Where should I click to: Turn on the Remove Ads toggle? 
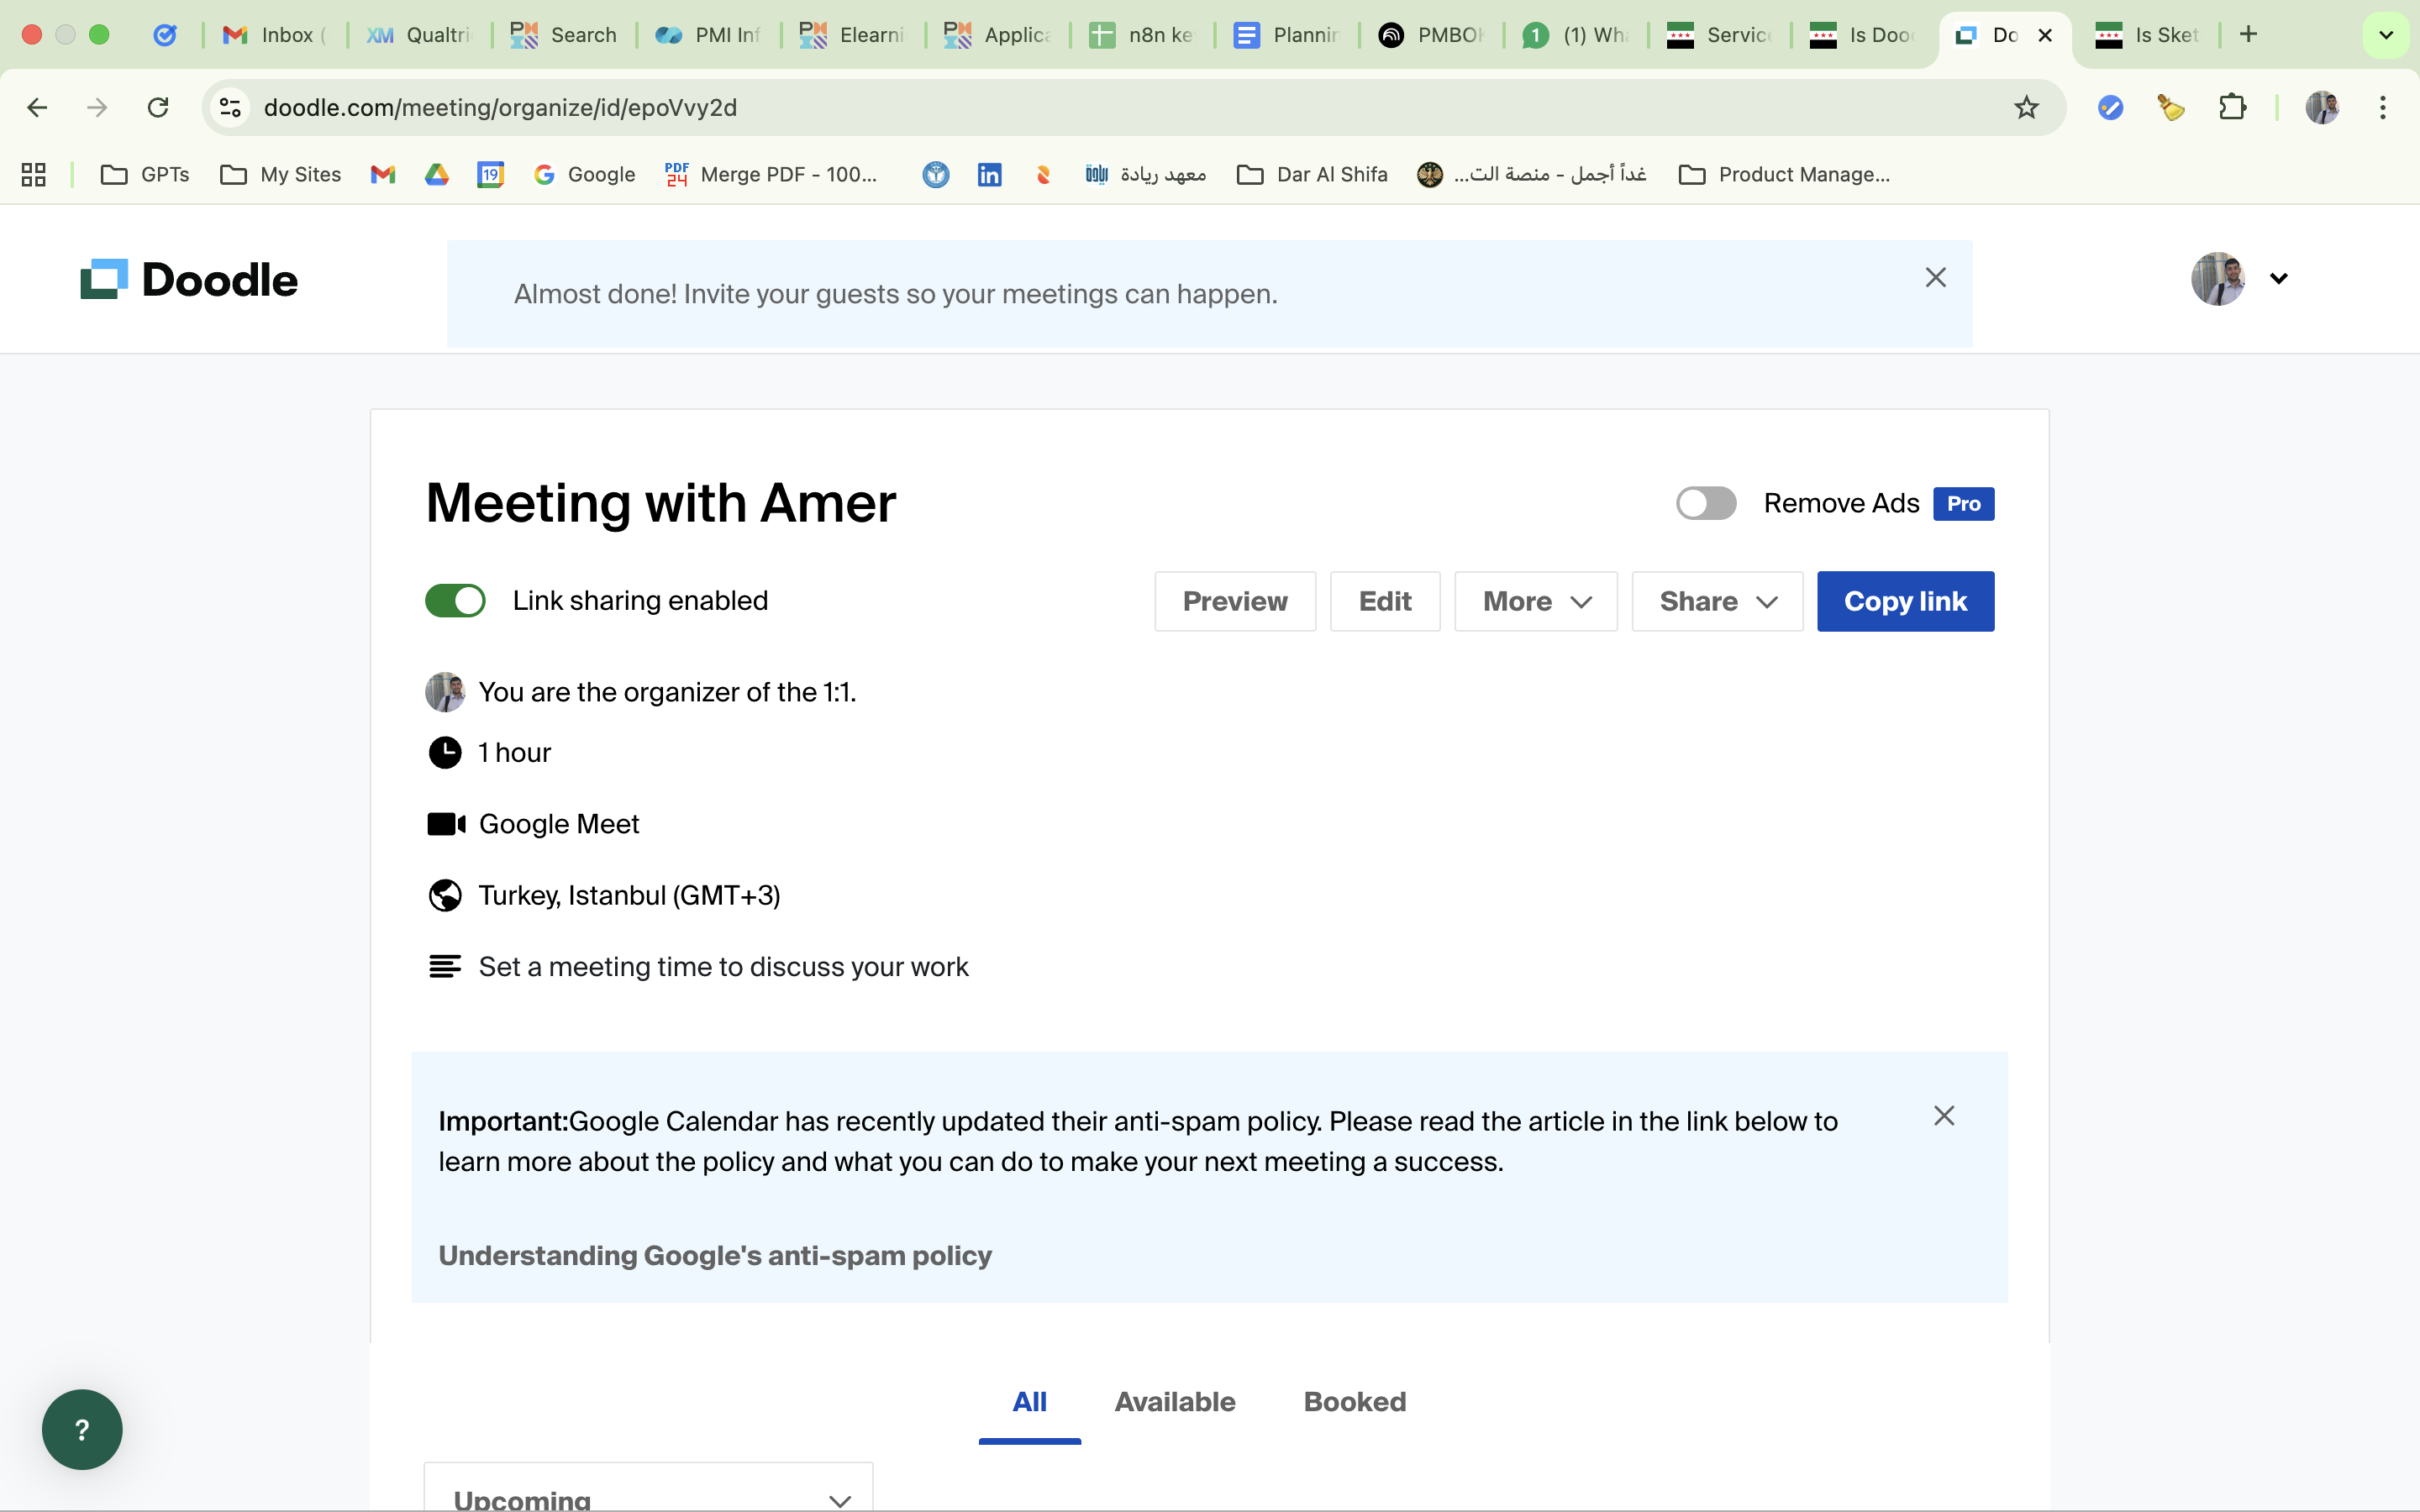(x=1705, y=503)
